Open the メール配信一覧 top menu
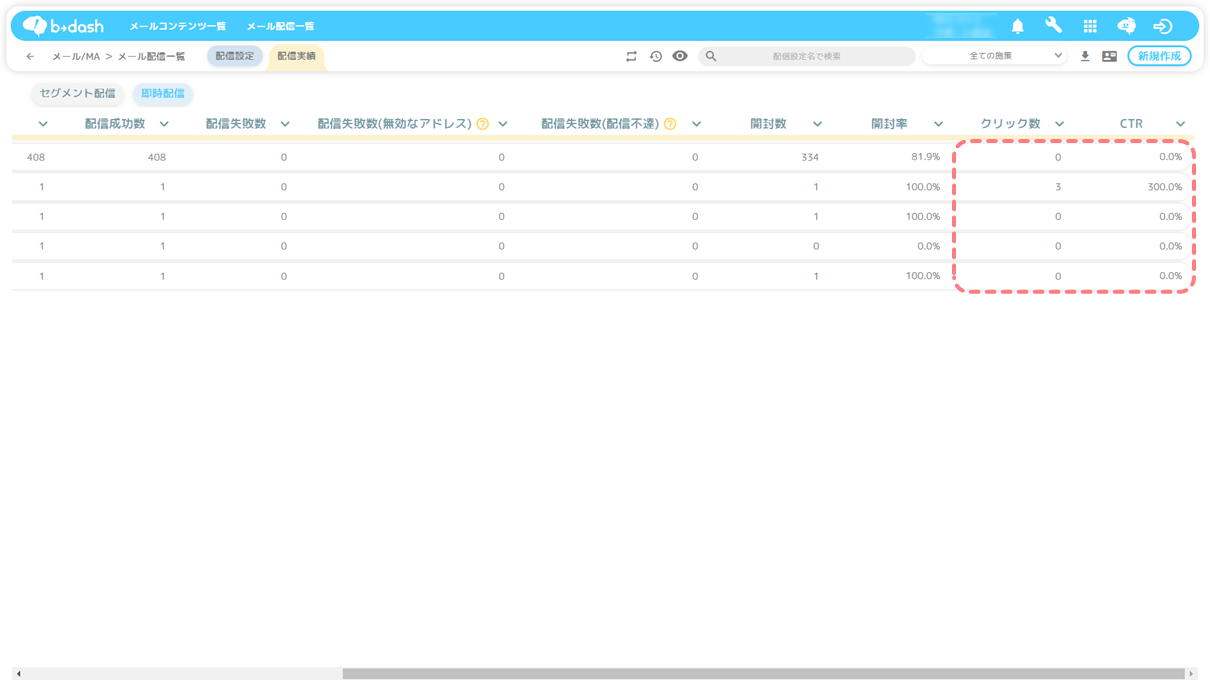This screenshot has width=1210, height=680. pyautogui.click(x=281, y=26)
